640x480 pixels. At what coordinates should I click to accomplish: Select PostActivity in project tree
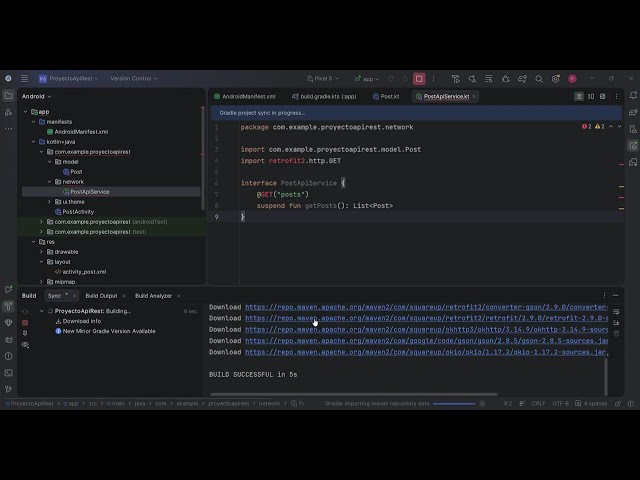[x=78, y=212]
